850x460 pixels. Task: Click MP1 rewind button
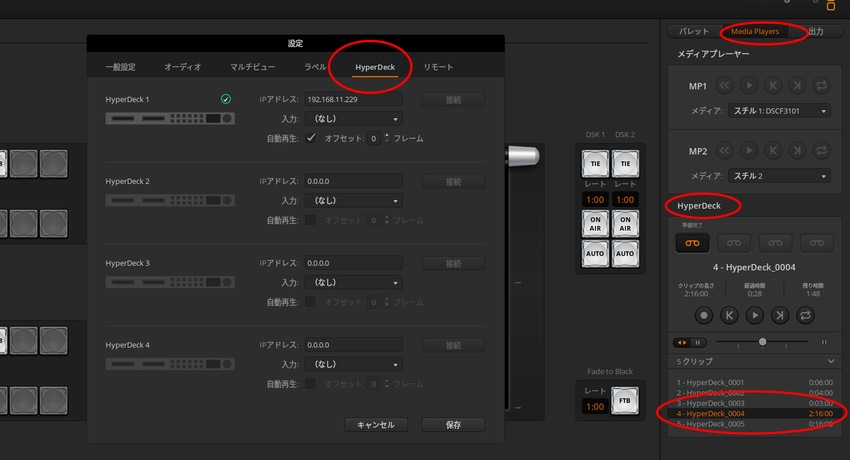click(x=725, y=86)
